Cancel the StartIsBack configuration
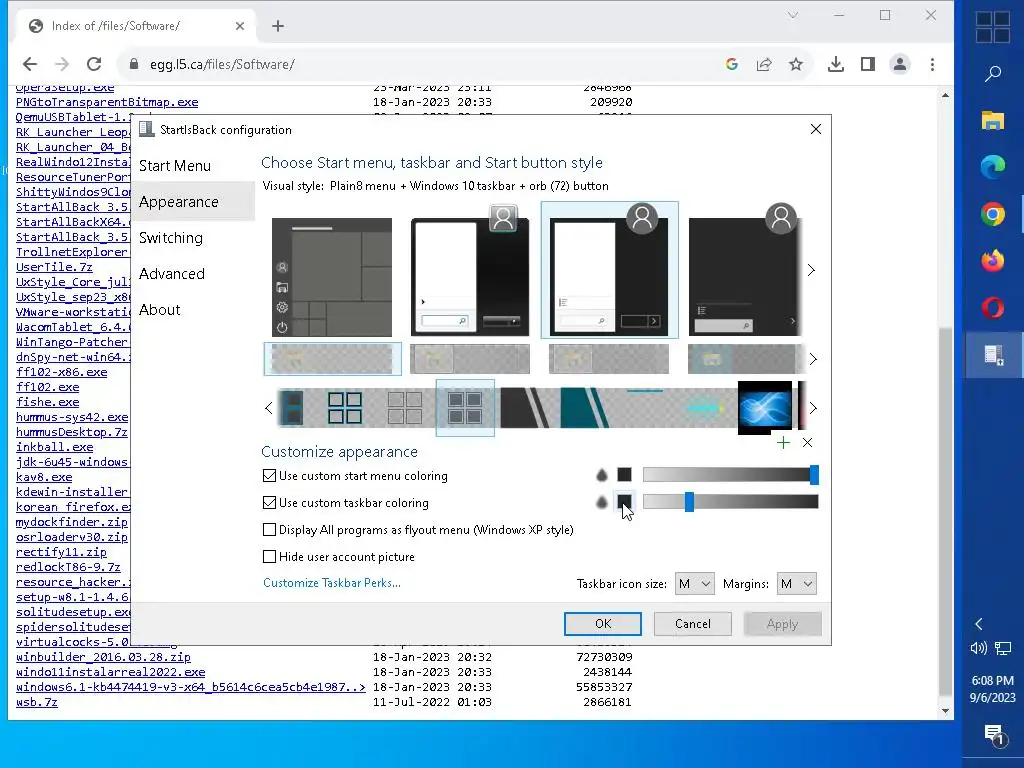The height and width of the screenshot is (768, 1024). pyautogui.click(x=693, y=624)
